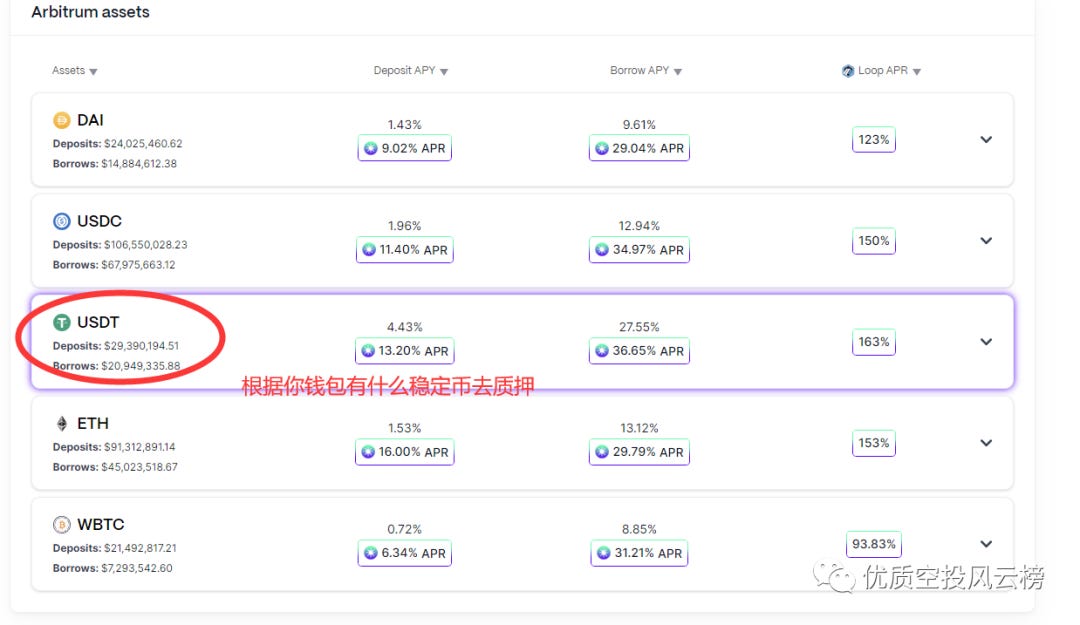
Task: Click the Loop APR header icon
Action: pos(848,71)
